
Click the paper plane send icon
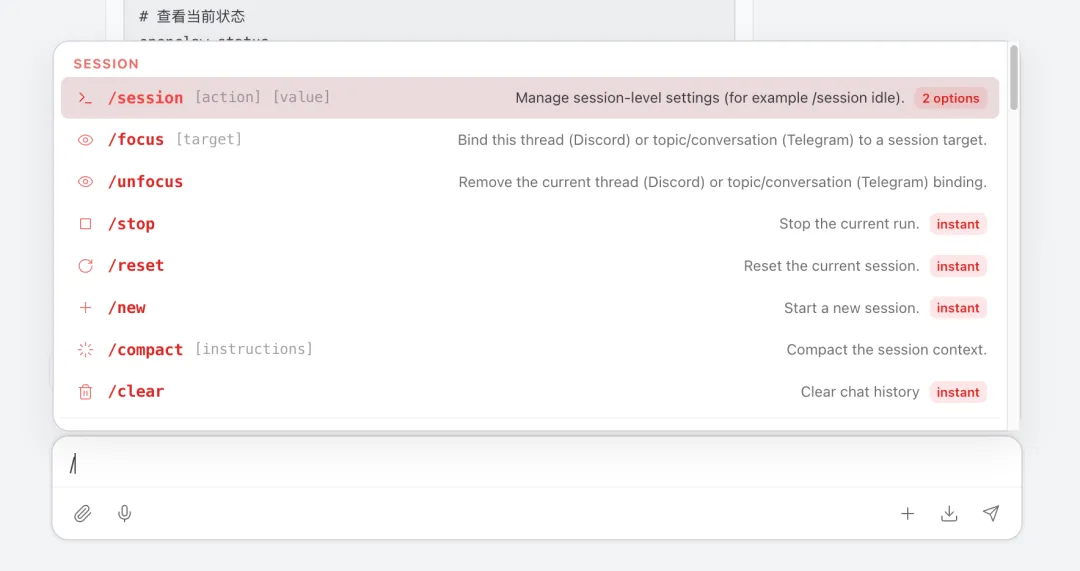click(991, 514)
